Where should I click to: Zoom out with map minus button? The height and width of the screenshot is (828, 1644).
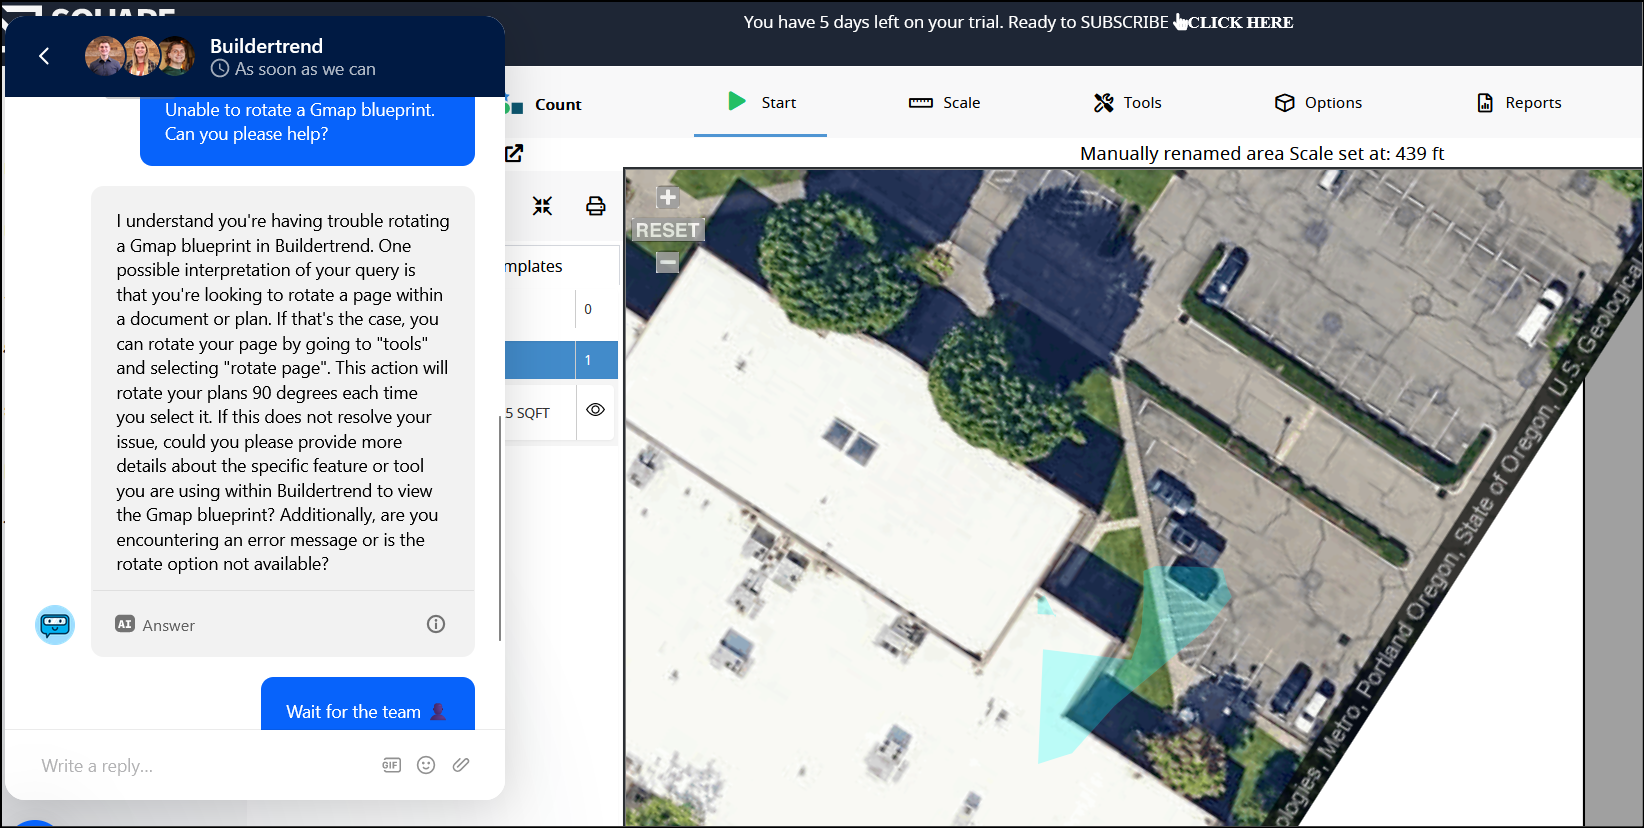(x=667, y=262)
